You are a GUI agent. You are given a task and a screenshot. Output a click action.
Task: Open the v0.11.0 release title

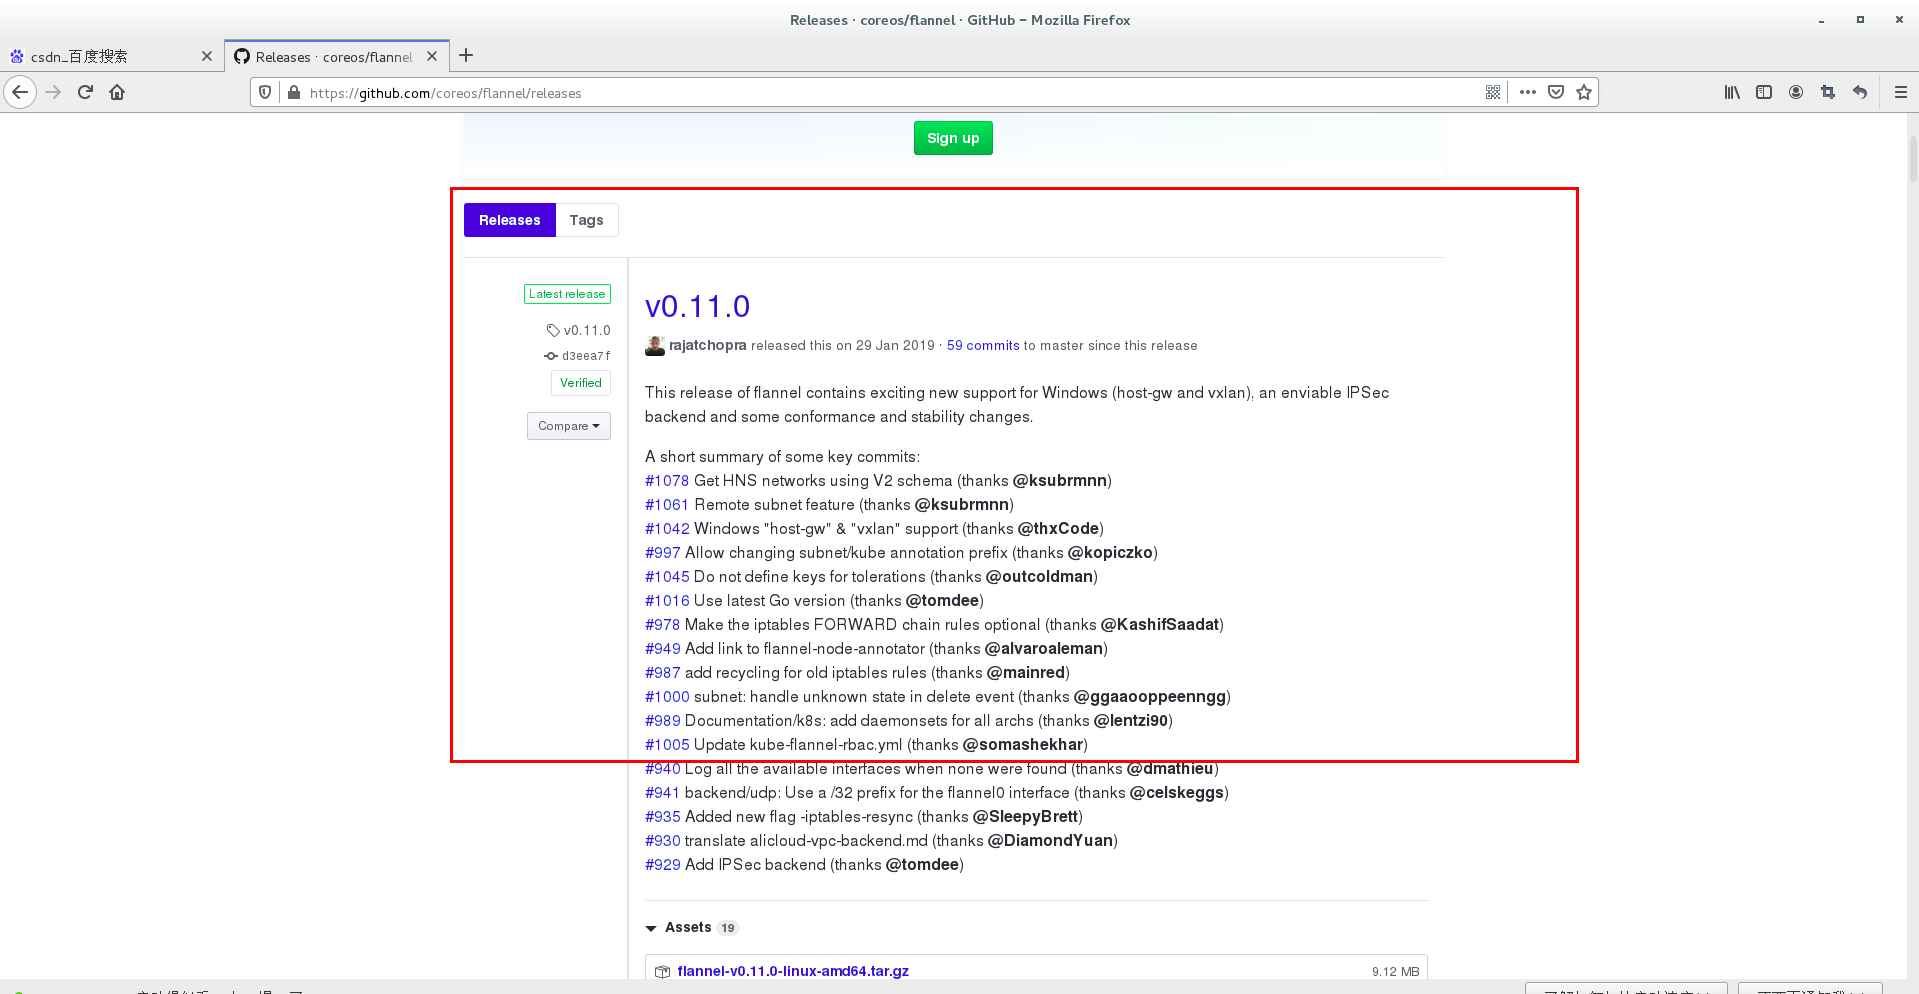coord(697,306)
